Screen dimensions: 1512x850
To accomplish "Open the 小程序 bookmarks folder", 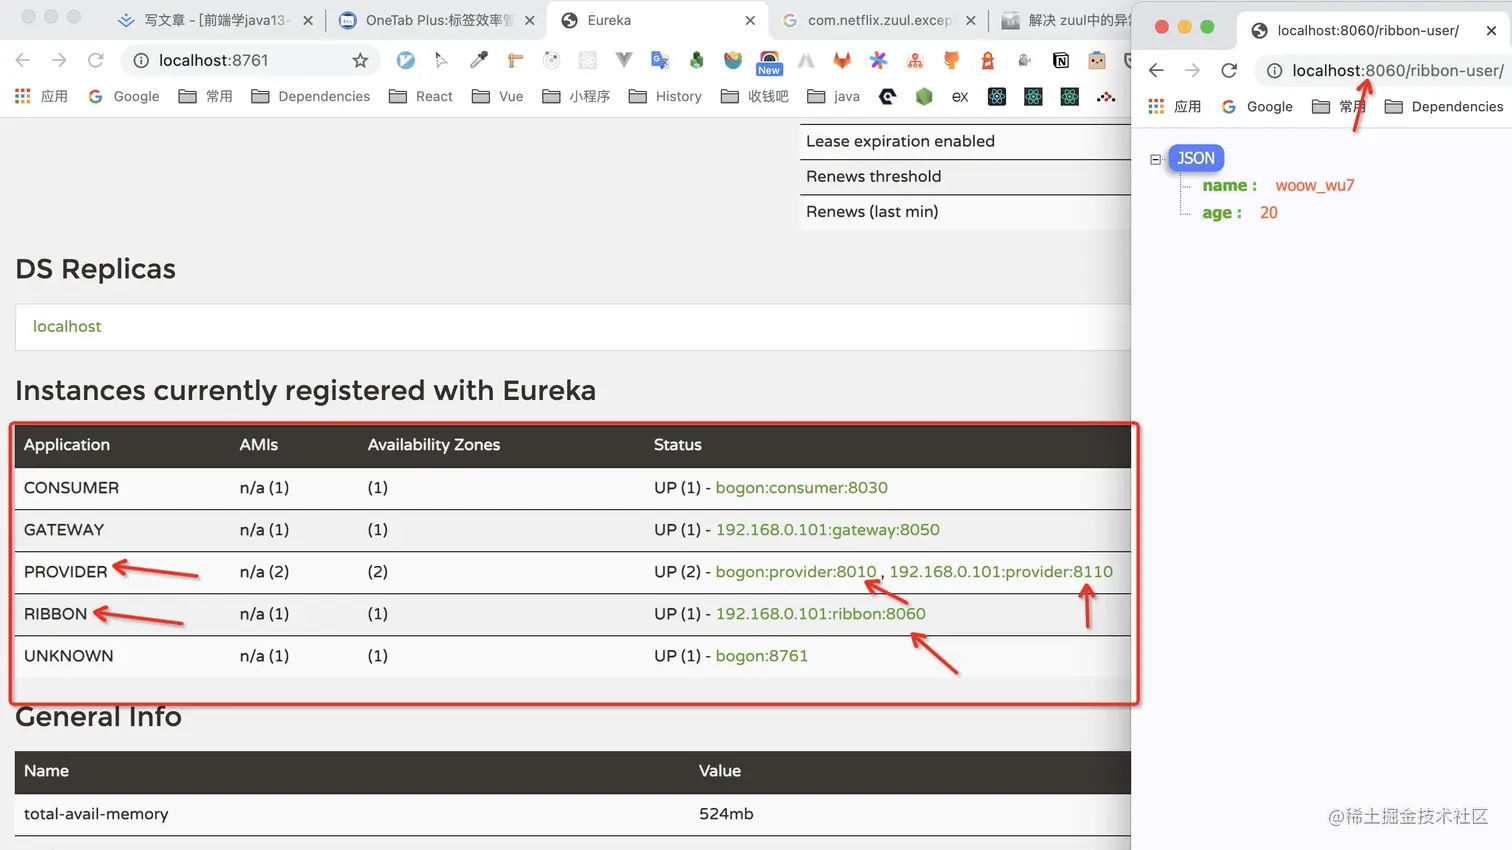I will tap(576, 96).
